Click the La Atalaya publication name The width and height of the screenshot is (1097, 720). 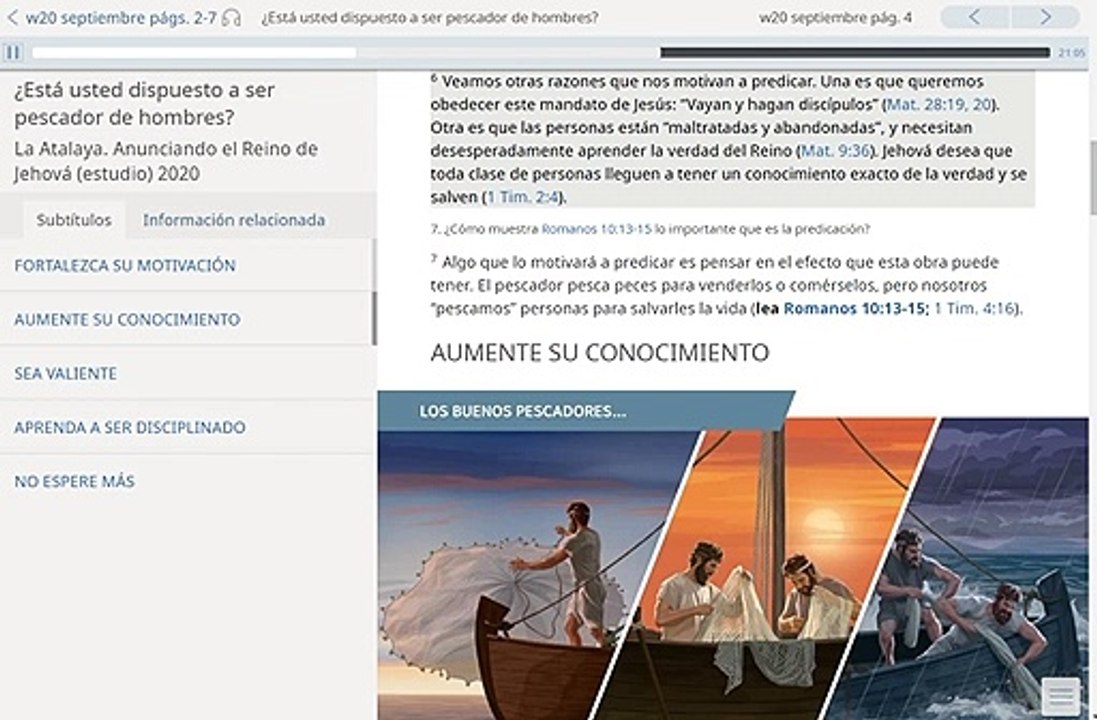166,161
